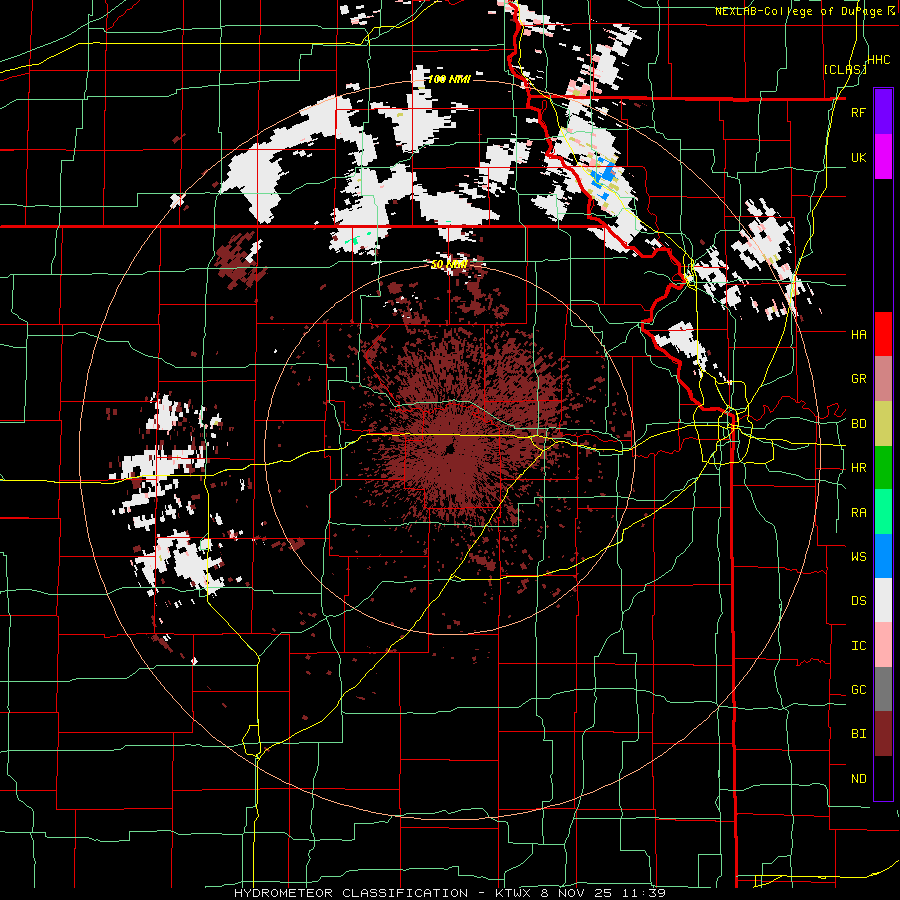Click the HA legend label

(858, 335)
